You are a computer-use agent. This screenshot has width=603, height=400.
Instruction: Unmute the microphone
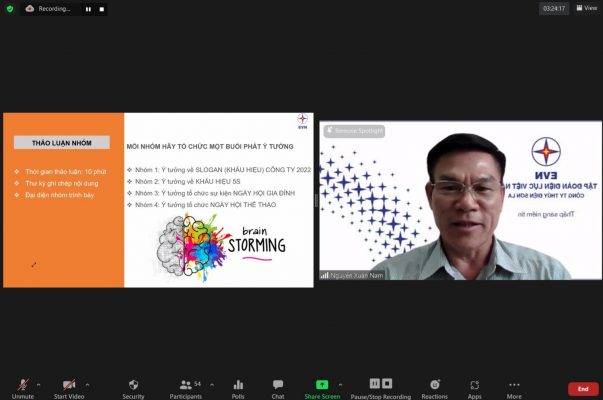[22, 387]
